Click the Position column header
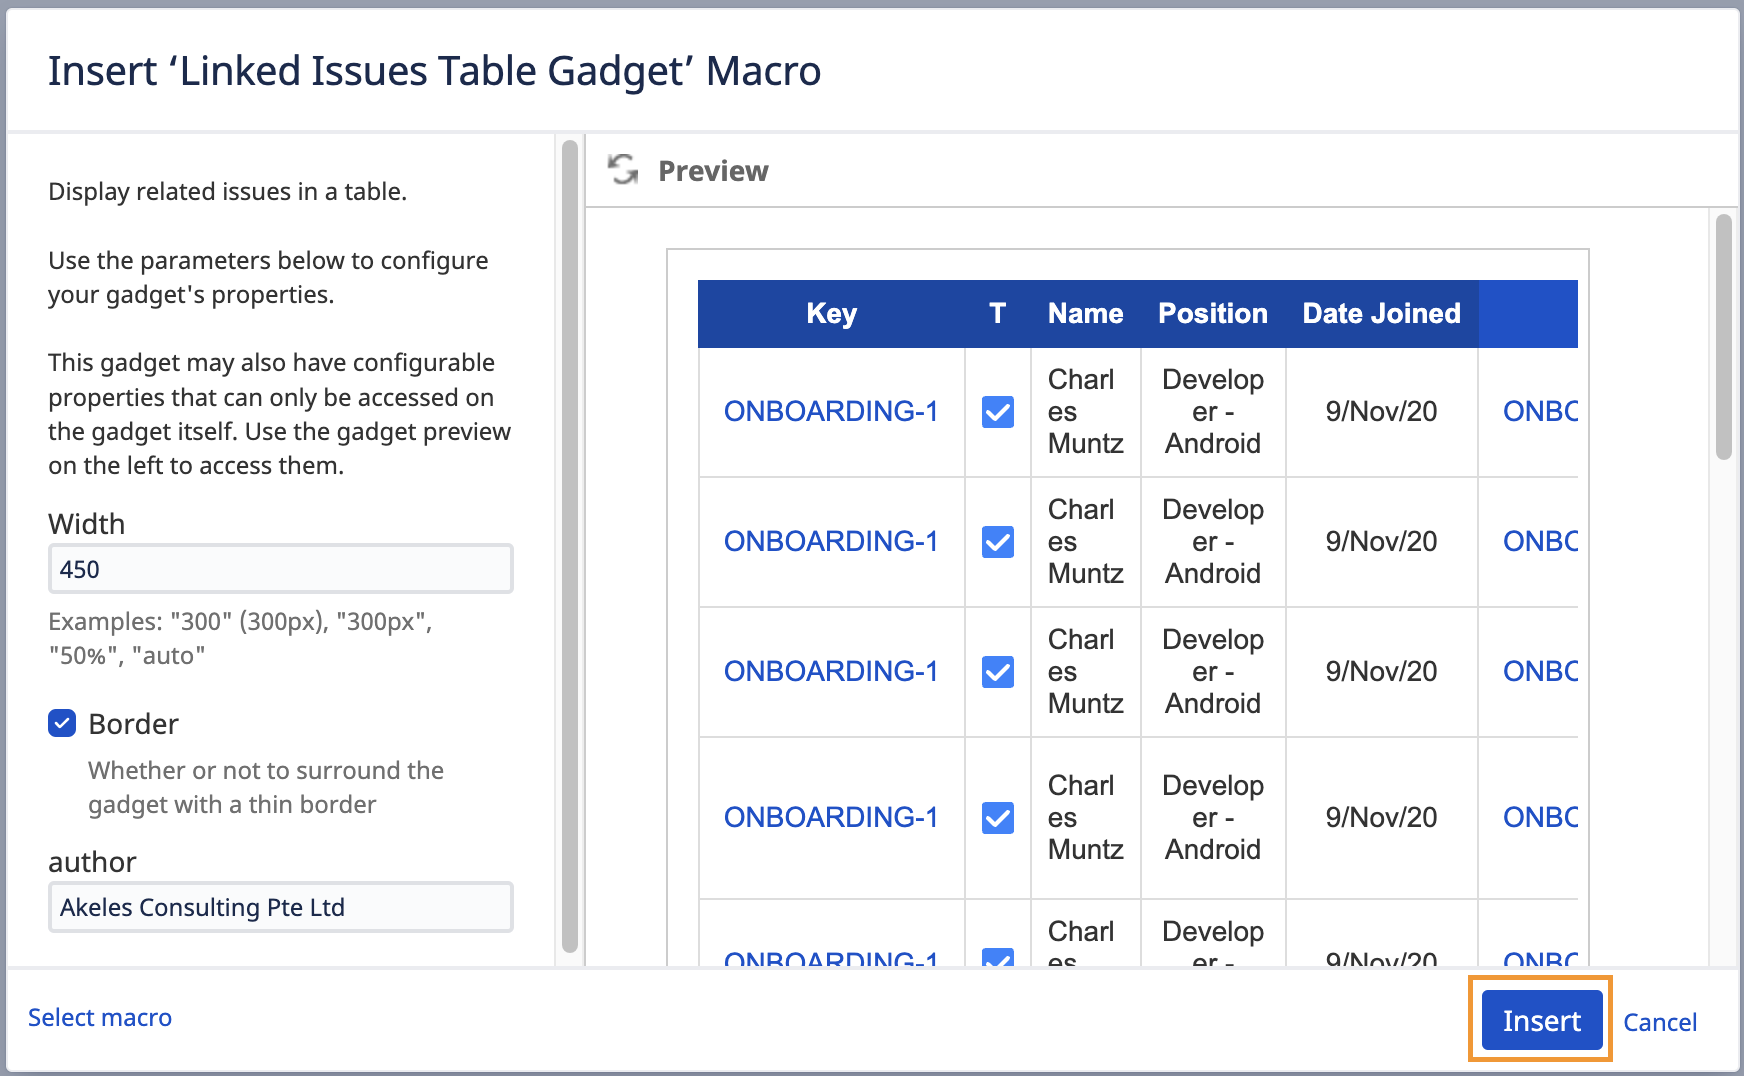The image size is (1744, 1076). [x=1212, y=314]
